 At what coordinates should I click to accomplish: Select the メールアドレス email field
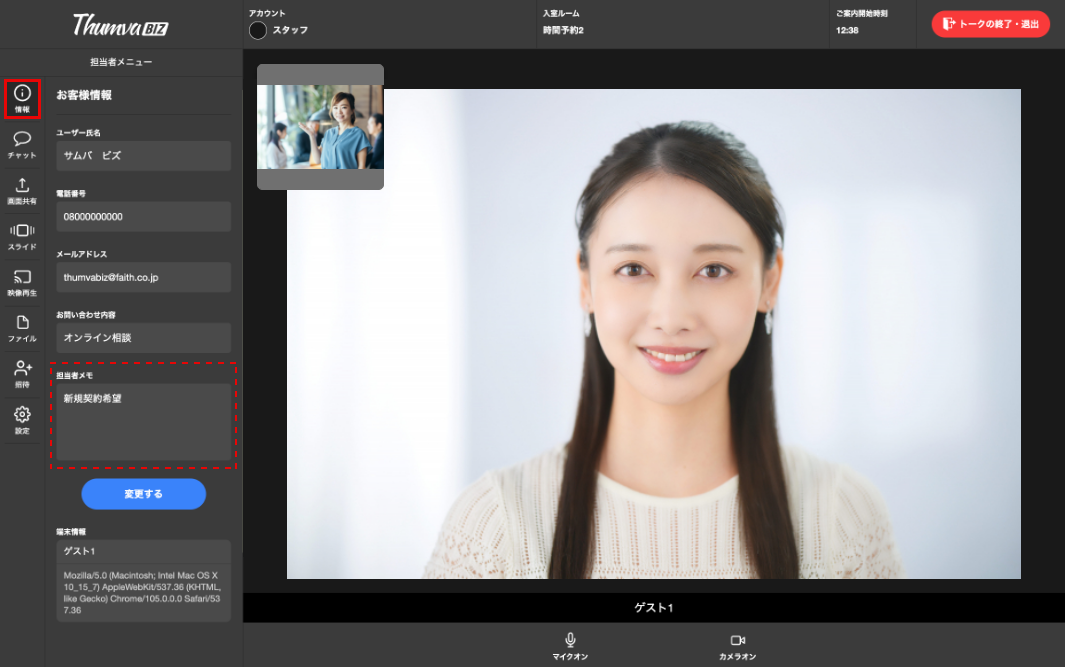(143, 277)
